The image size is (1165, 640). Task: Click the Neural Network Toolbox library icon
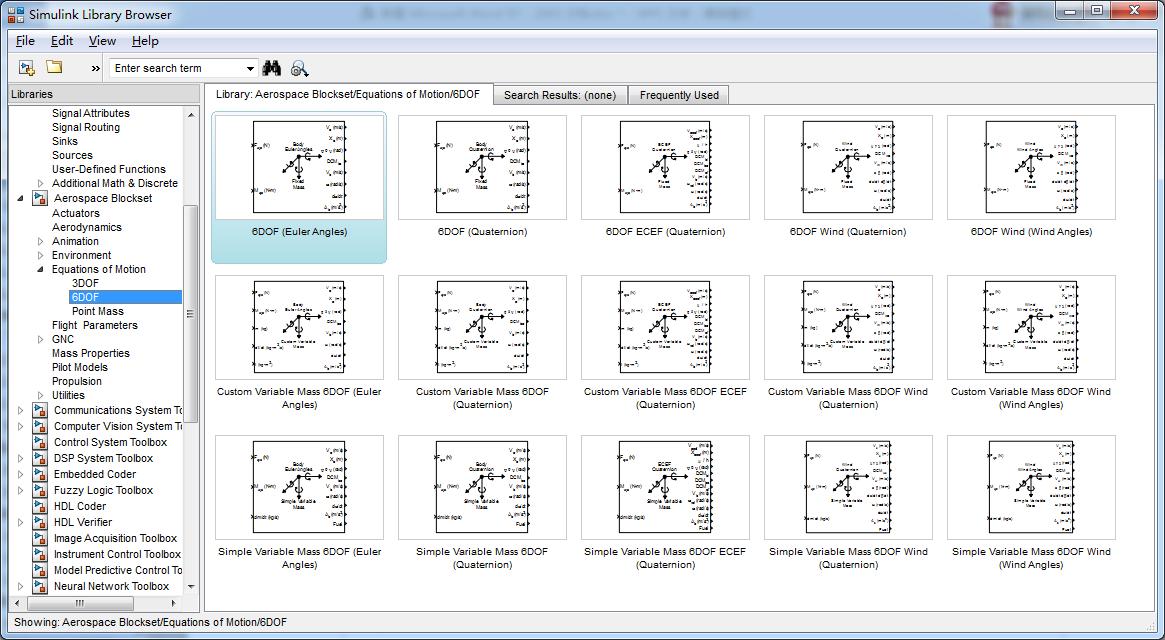[x=40, y=586]
